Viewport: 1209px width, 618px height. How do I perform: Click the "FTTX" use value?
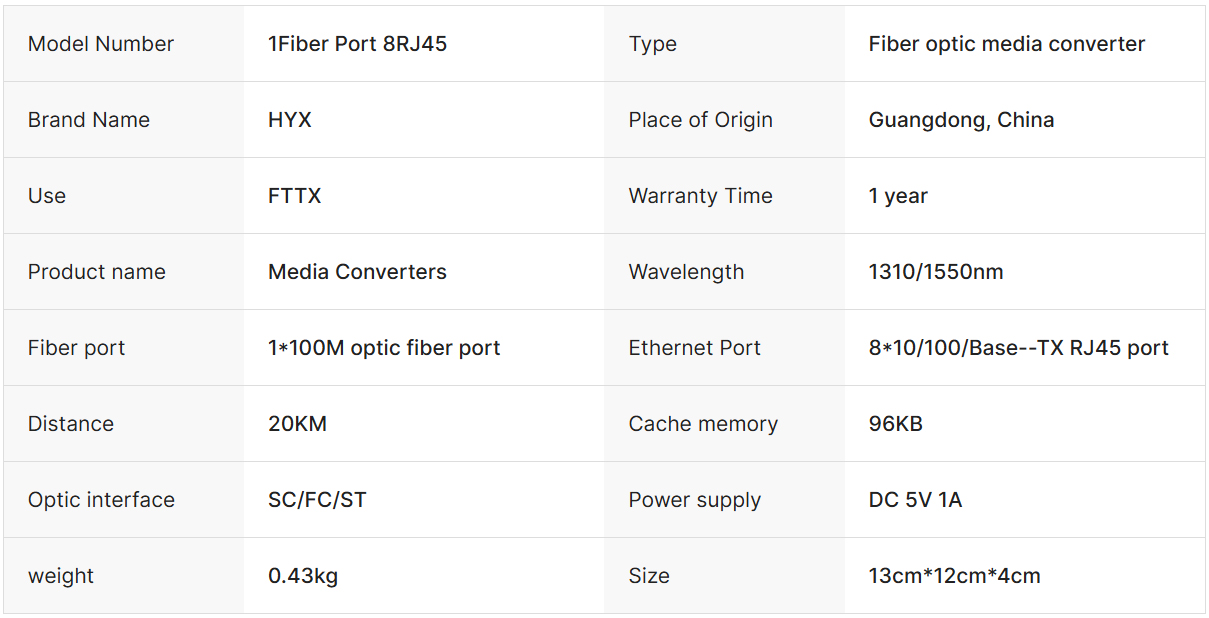click(295, 196)
